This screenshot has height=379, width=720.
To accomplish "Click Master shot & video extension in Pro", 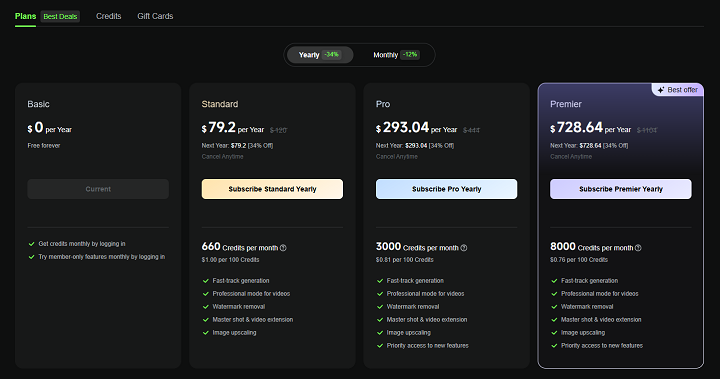I will (x=427, y=320).
